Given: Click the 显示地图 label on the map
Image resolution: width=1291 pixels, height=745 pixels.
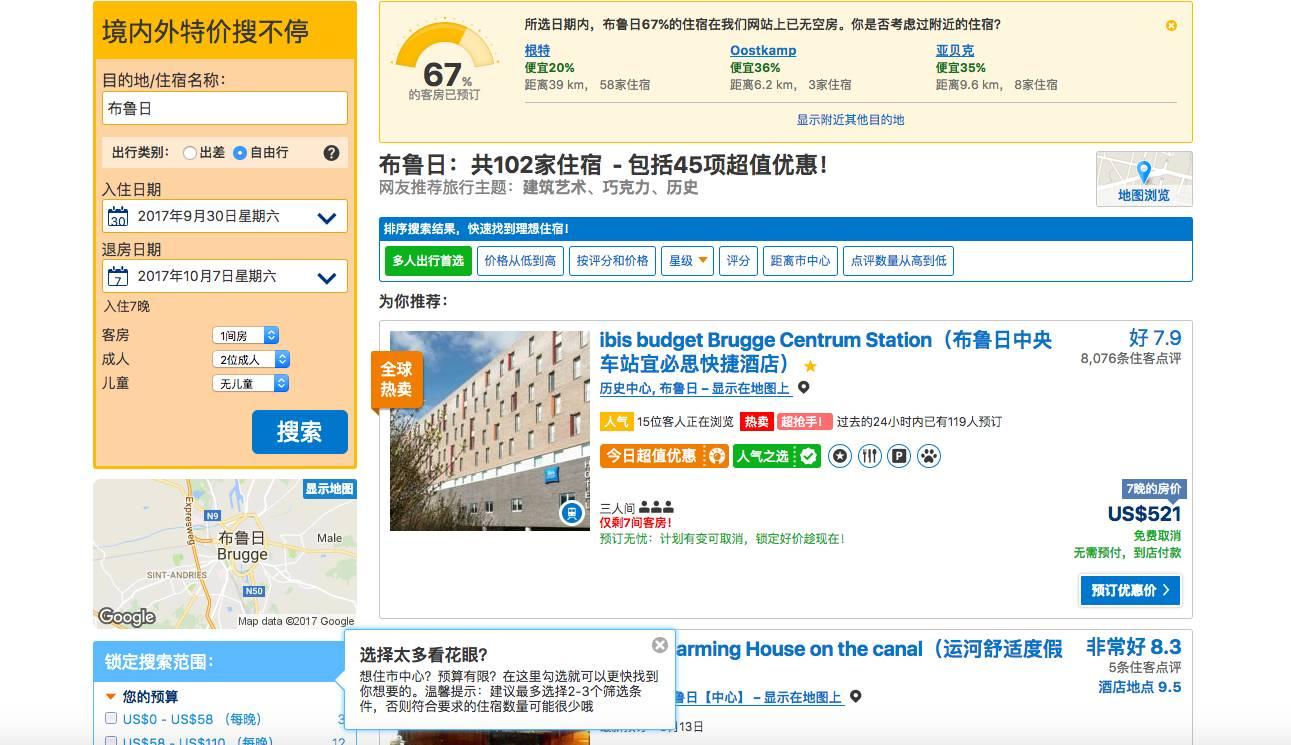Looking at the screenshot, I should (x=329, y=489).
